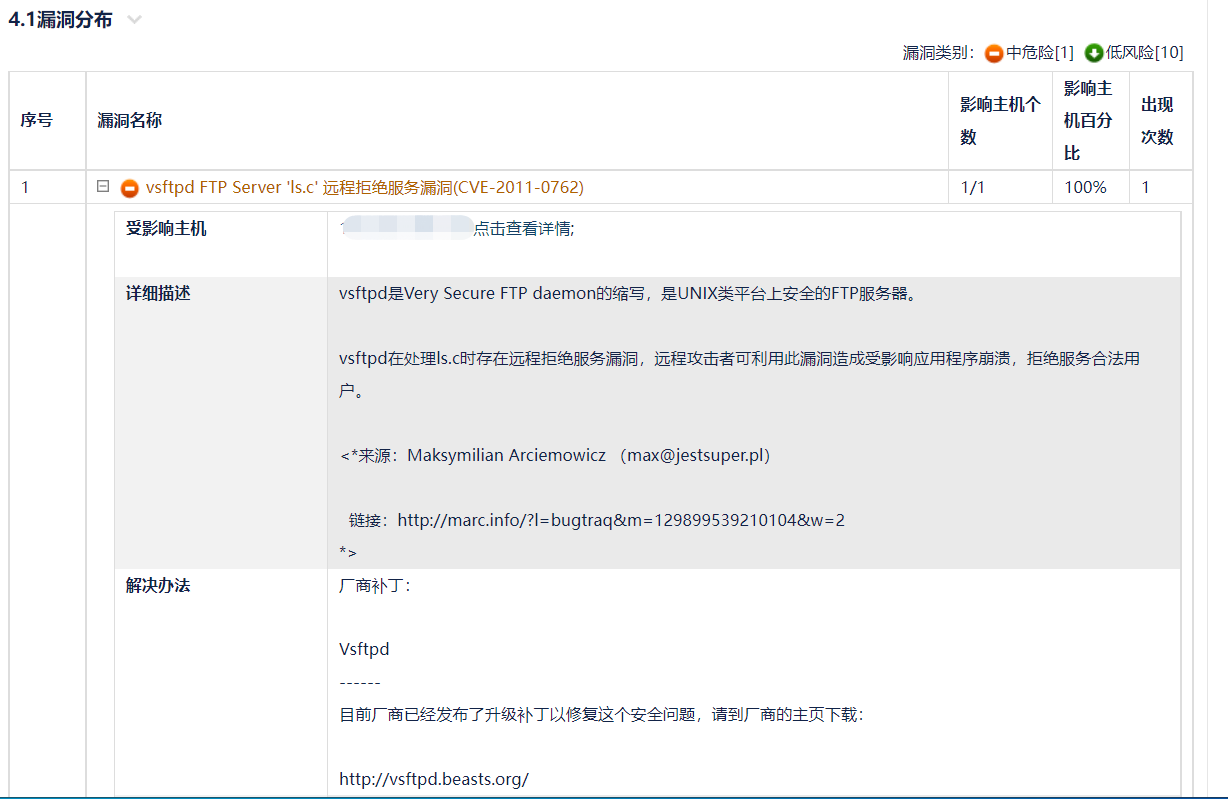The height and width of the screenshot is (799, 1228).
Task: Collapse the 4.1漏洞分布 section chevron
Action: click(135, 20)
